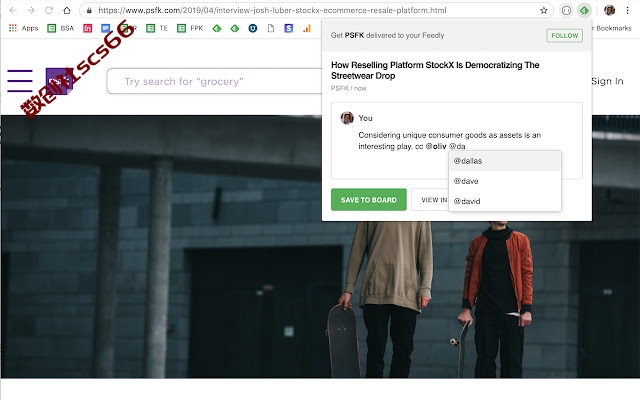Open the blank document bookmark

pos(271,28)
